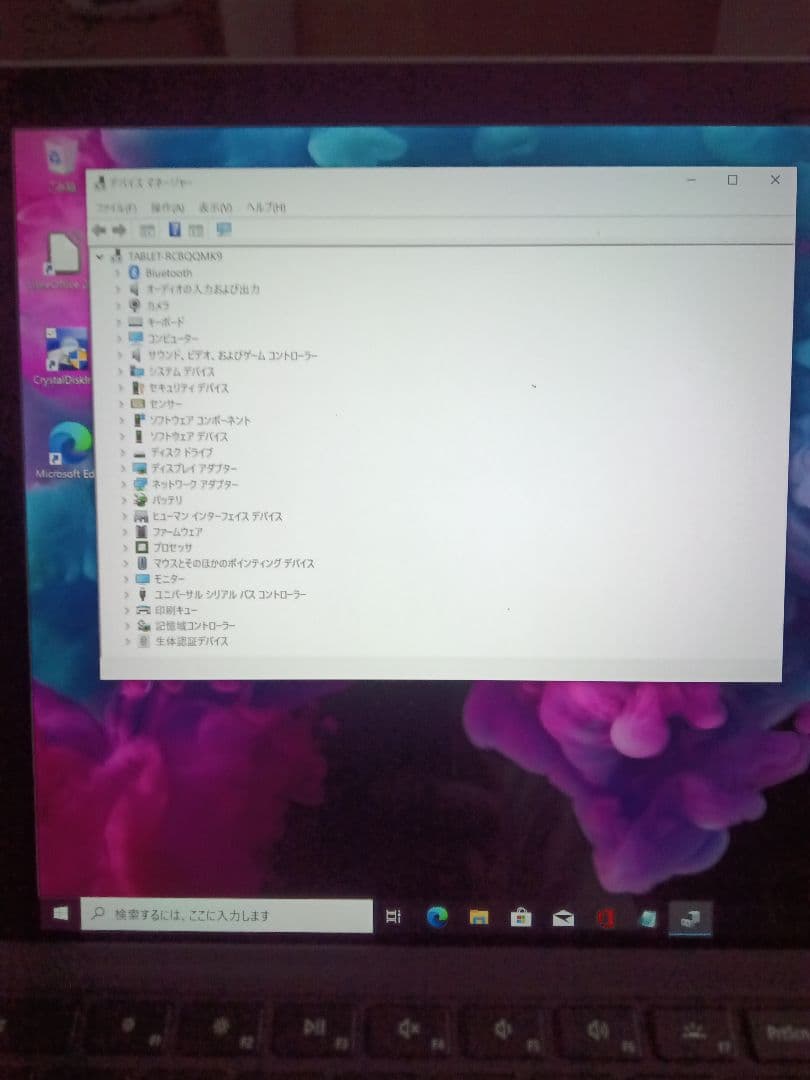Click the Windows Start button
This screenshot has width=810, height=1080.
pos(58,915)
